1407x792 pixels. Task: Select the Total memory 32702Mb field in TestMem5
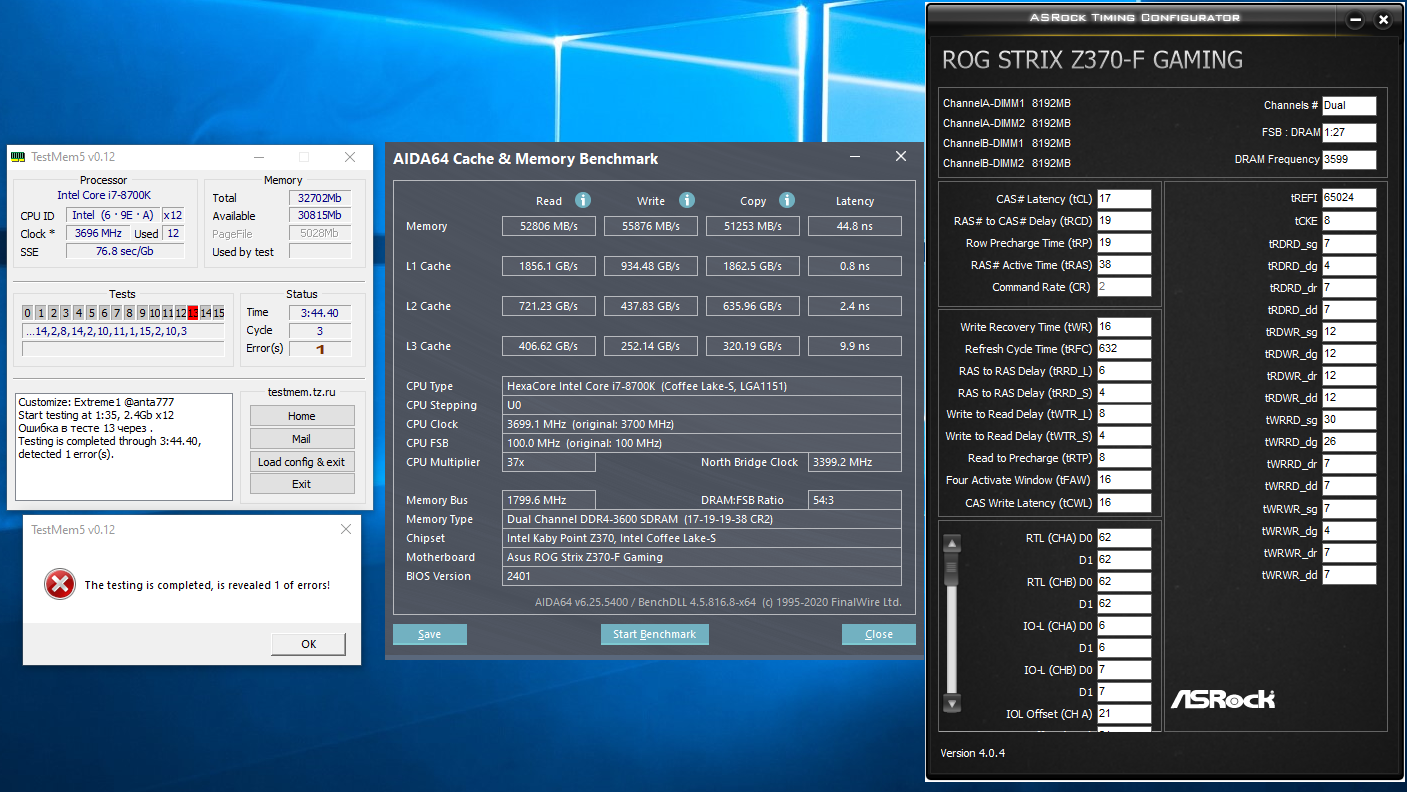pyautogui.click(x=319, y=198)
